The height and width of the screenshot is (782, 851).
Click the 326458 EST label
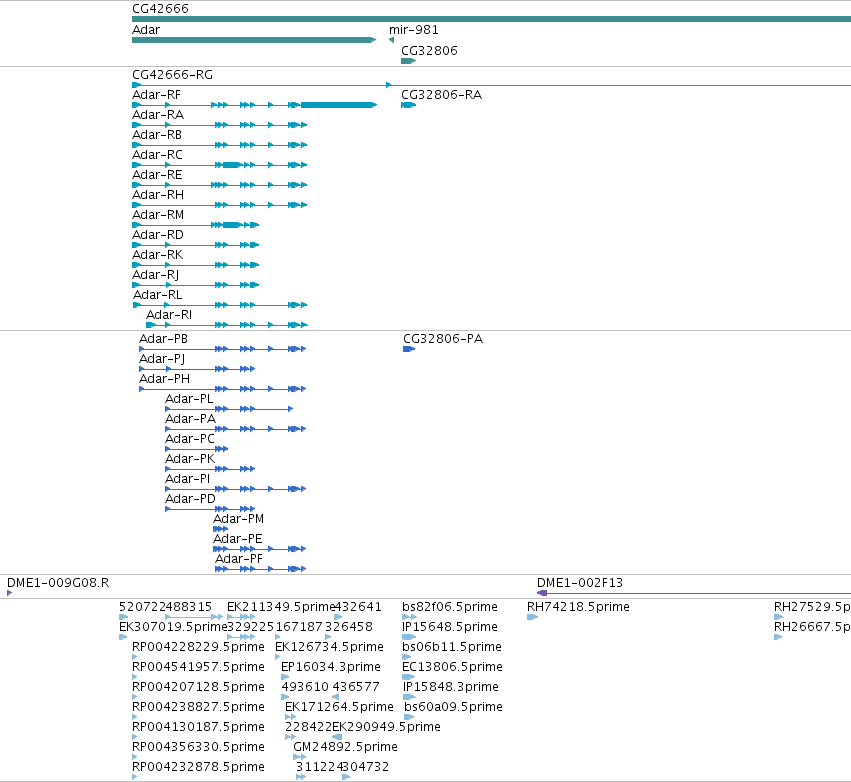pos(348,627)
